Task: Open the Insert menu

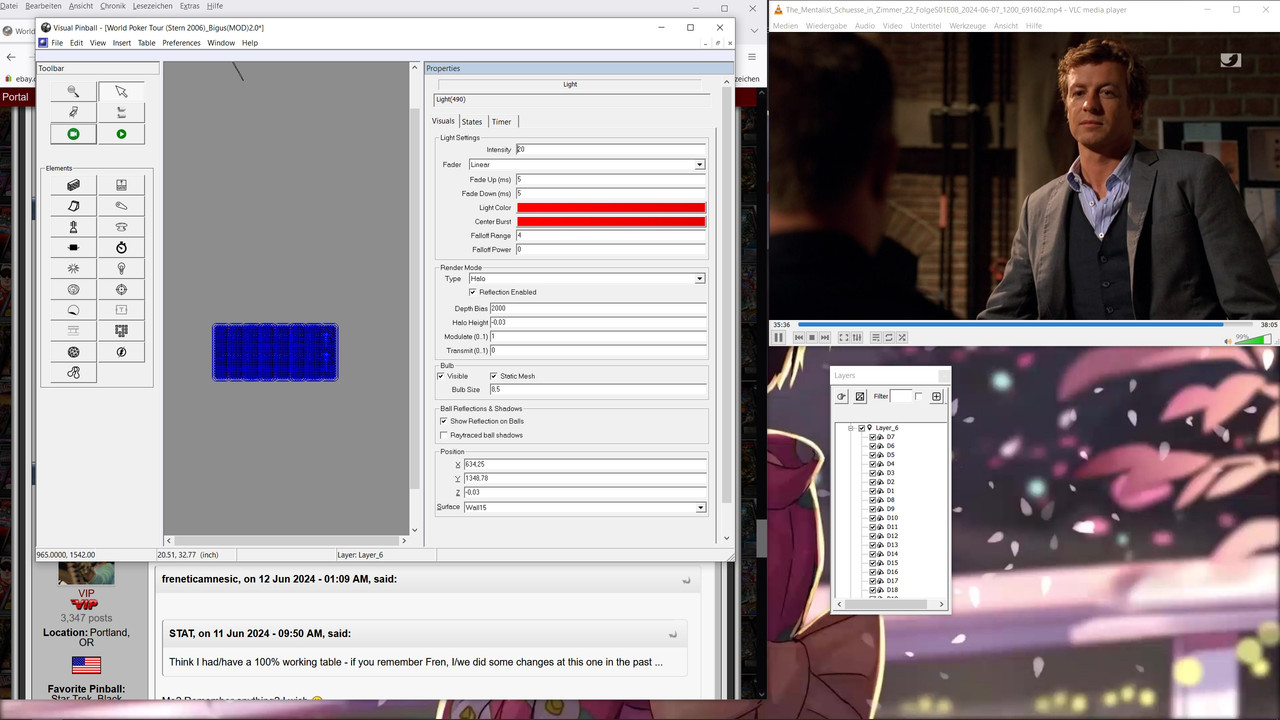Action: [122, 43]
